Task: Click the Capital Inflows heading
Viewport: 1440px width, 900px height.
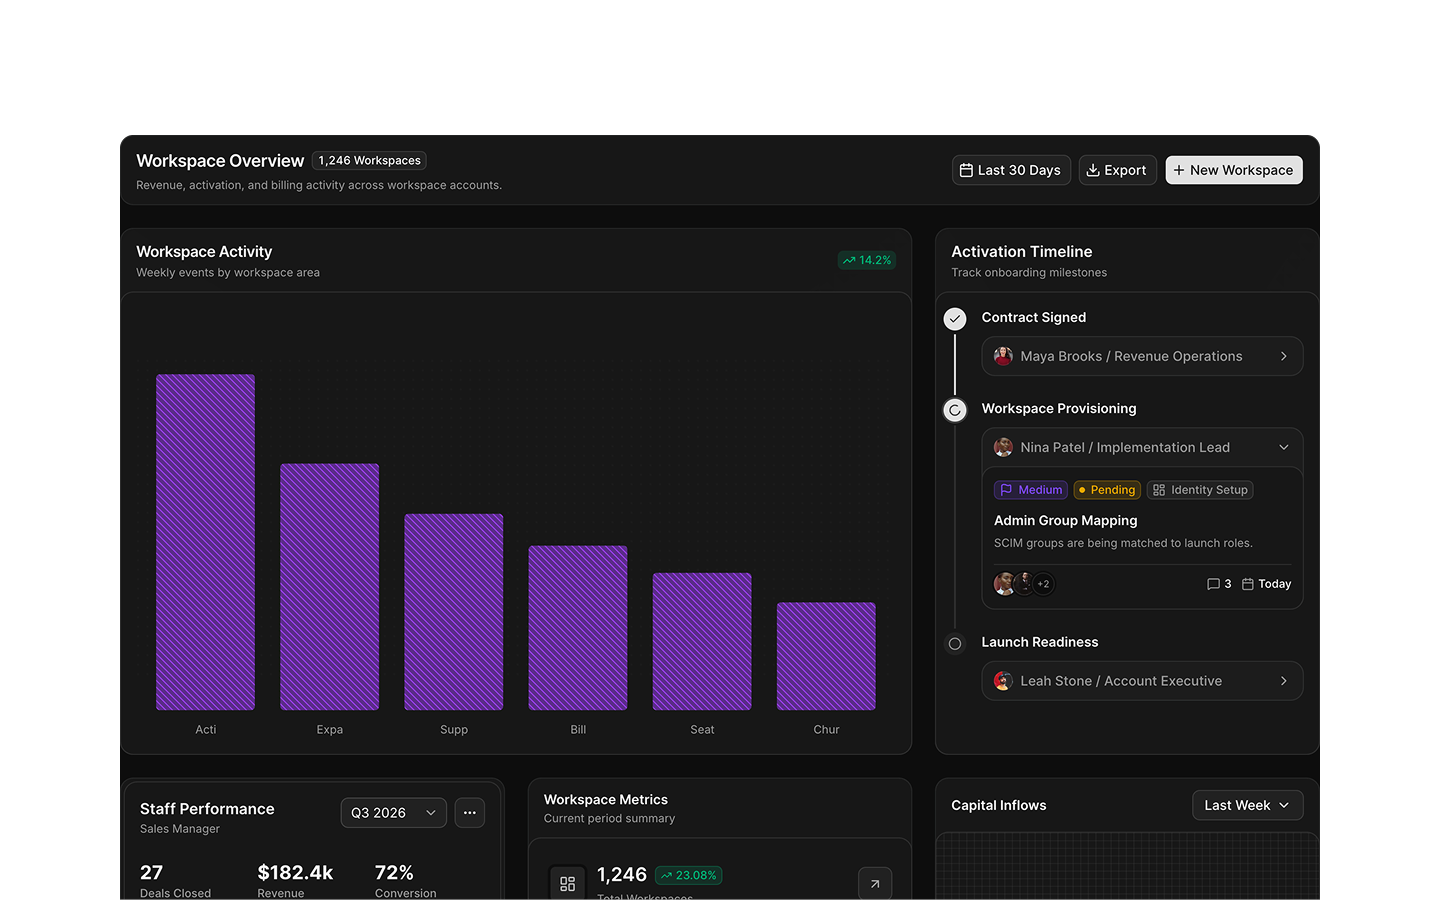Action: coord(999,805)
